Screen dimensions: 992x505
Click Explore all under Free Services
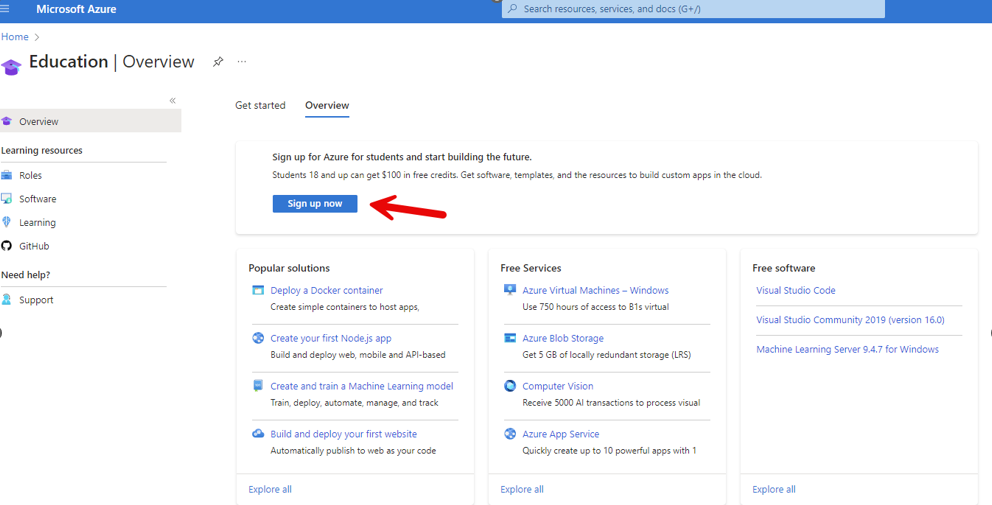522,489
